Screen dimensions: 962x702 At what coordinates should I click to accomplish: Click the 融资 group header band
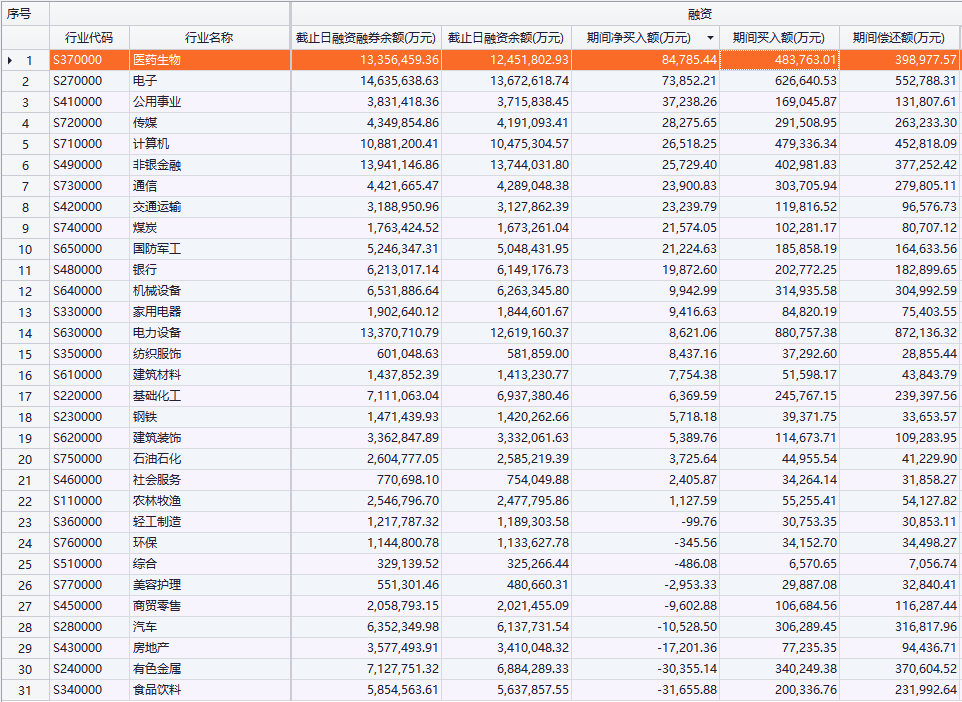tap(626, 14)
